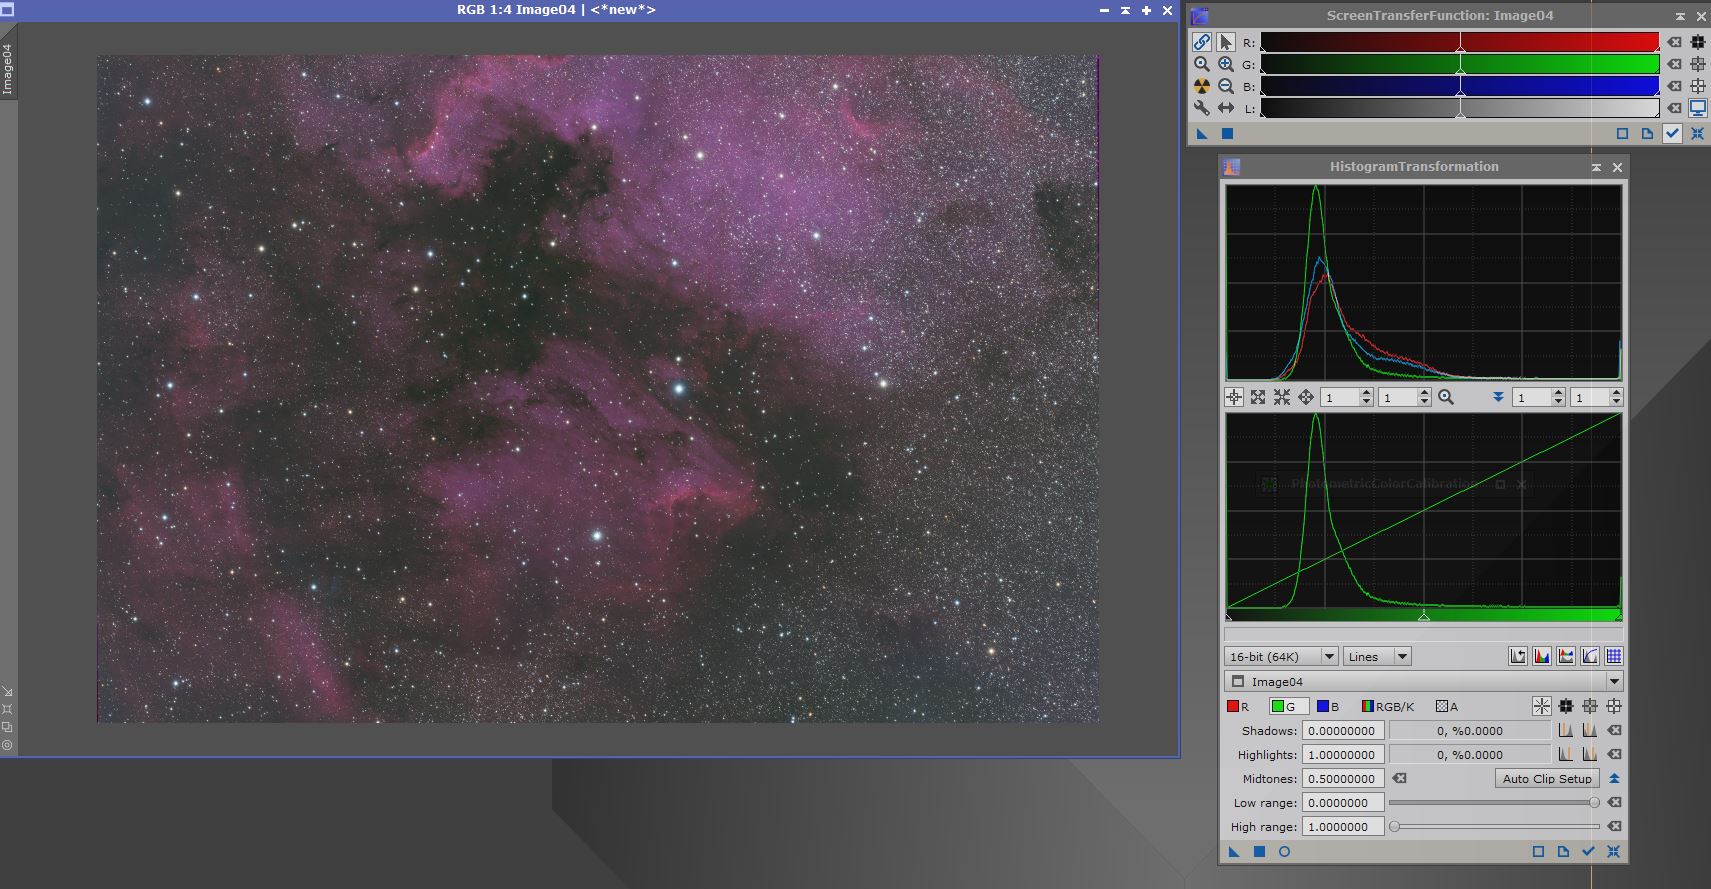
Task: Click the Auto Clip Setup button
Action: (1547, 778)
